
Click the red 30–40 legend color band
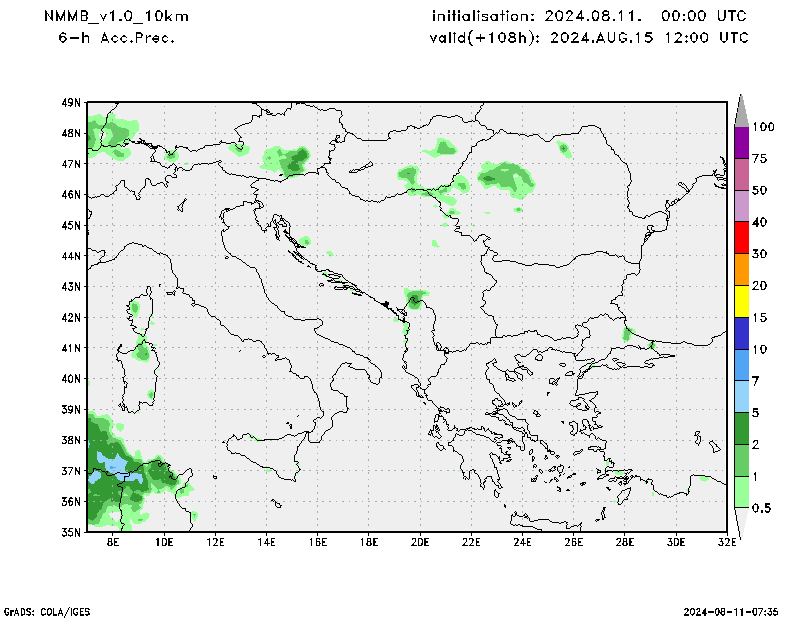point(741,238)
